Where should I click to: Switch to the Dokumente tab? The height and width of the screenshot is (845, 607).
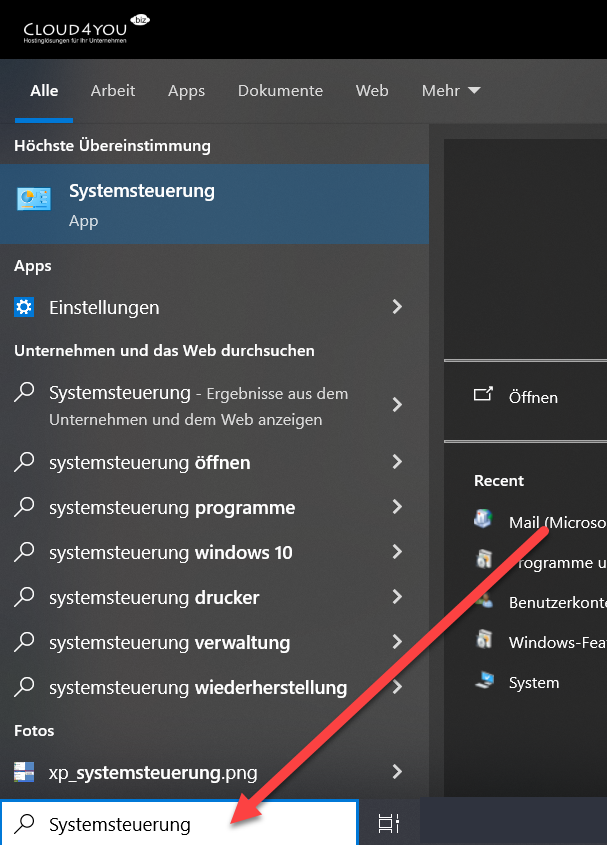280,90
